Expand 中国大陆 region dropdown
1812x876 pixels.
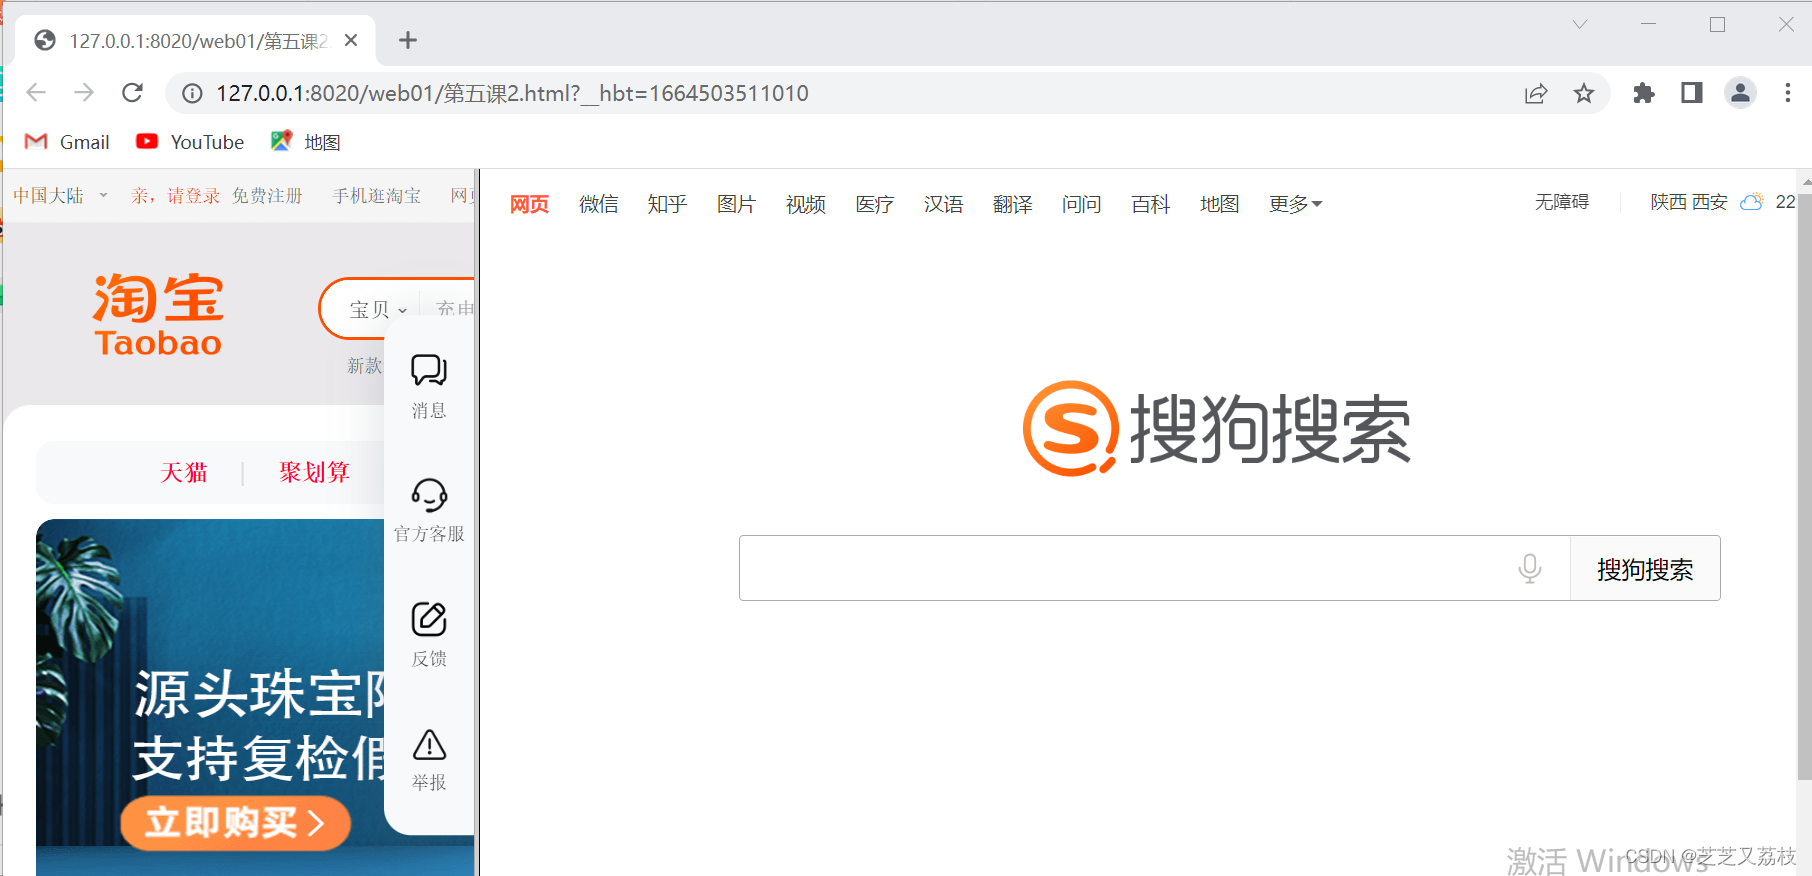(60, 196)
